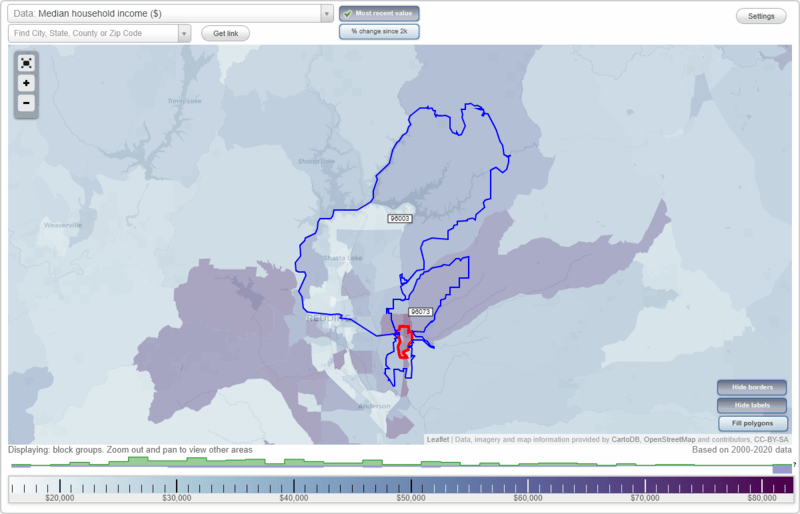
Task: Click the Anderson label on map
Action: click(x=374, y=406)
